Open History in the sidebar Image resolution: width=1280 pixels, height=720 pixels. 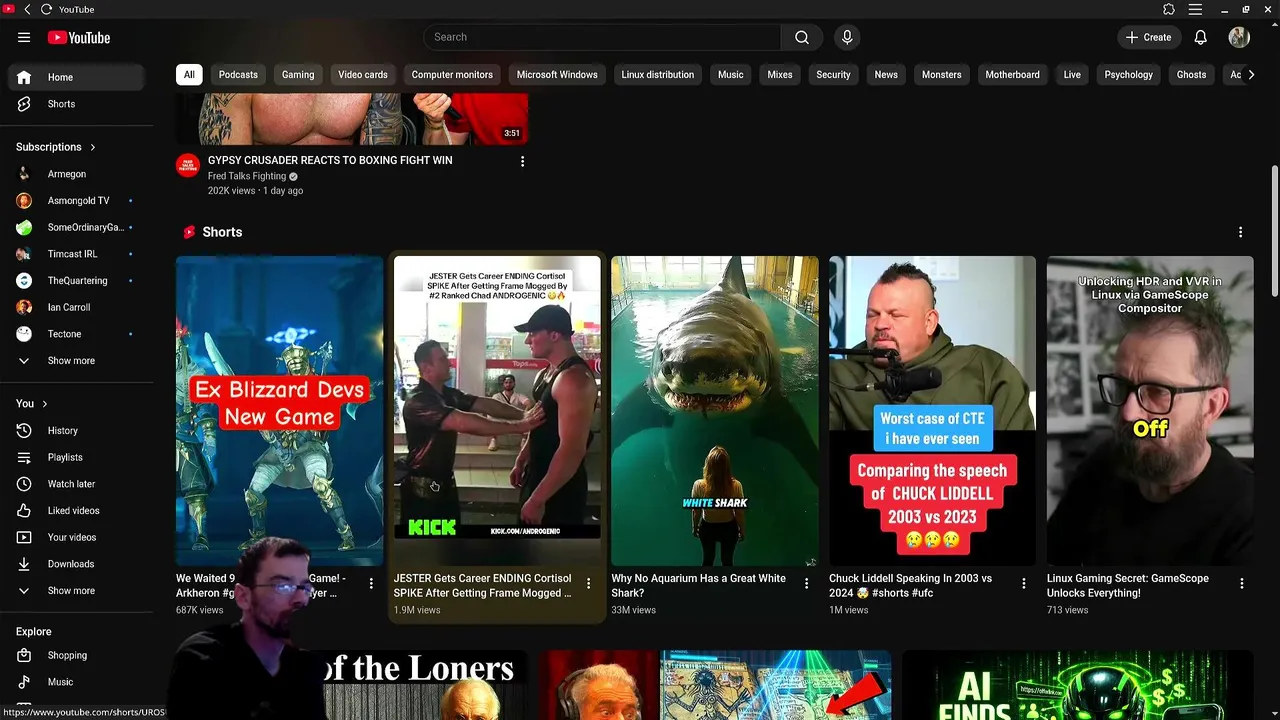(x=77, y=430)
